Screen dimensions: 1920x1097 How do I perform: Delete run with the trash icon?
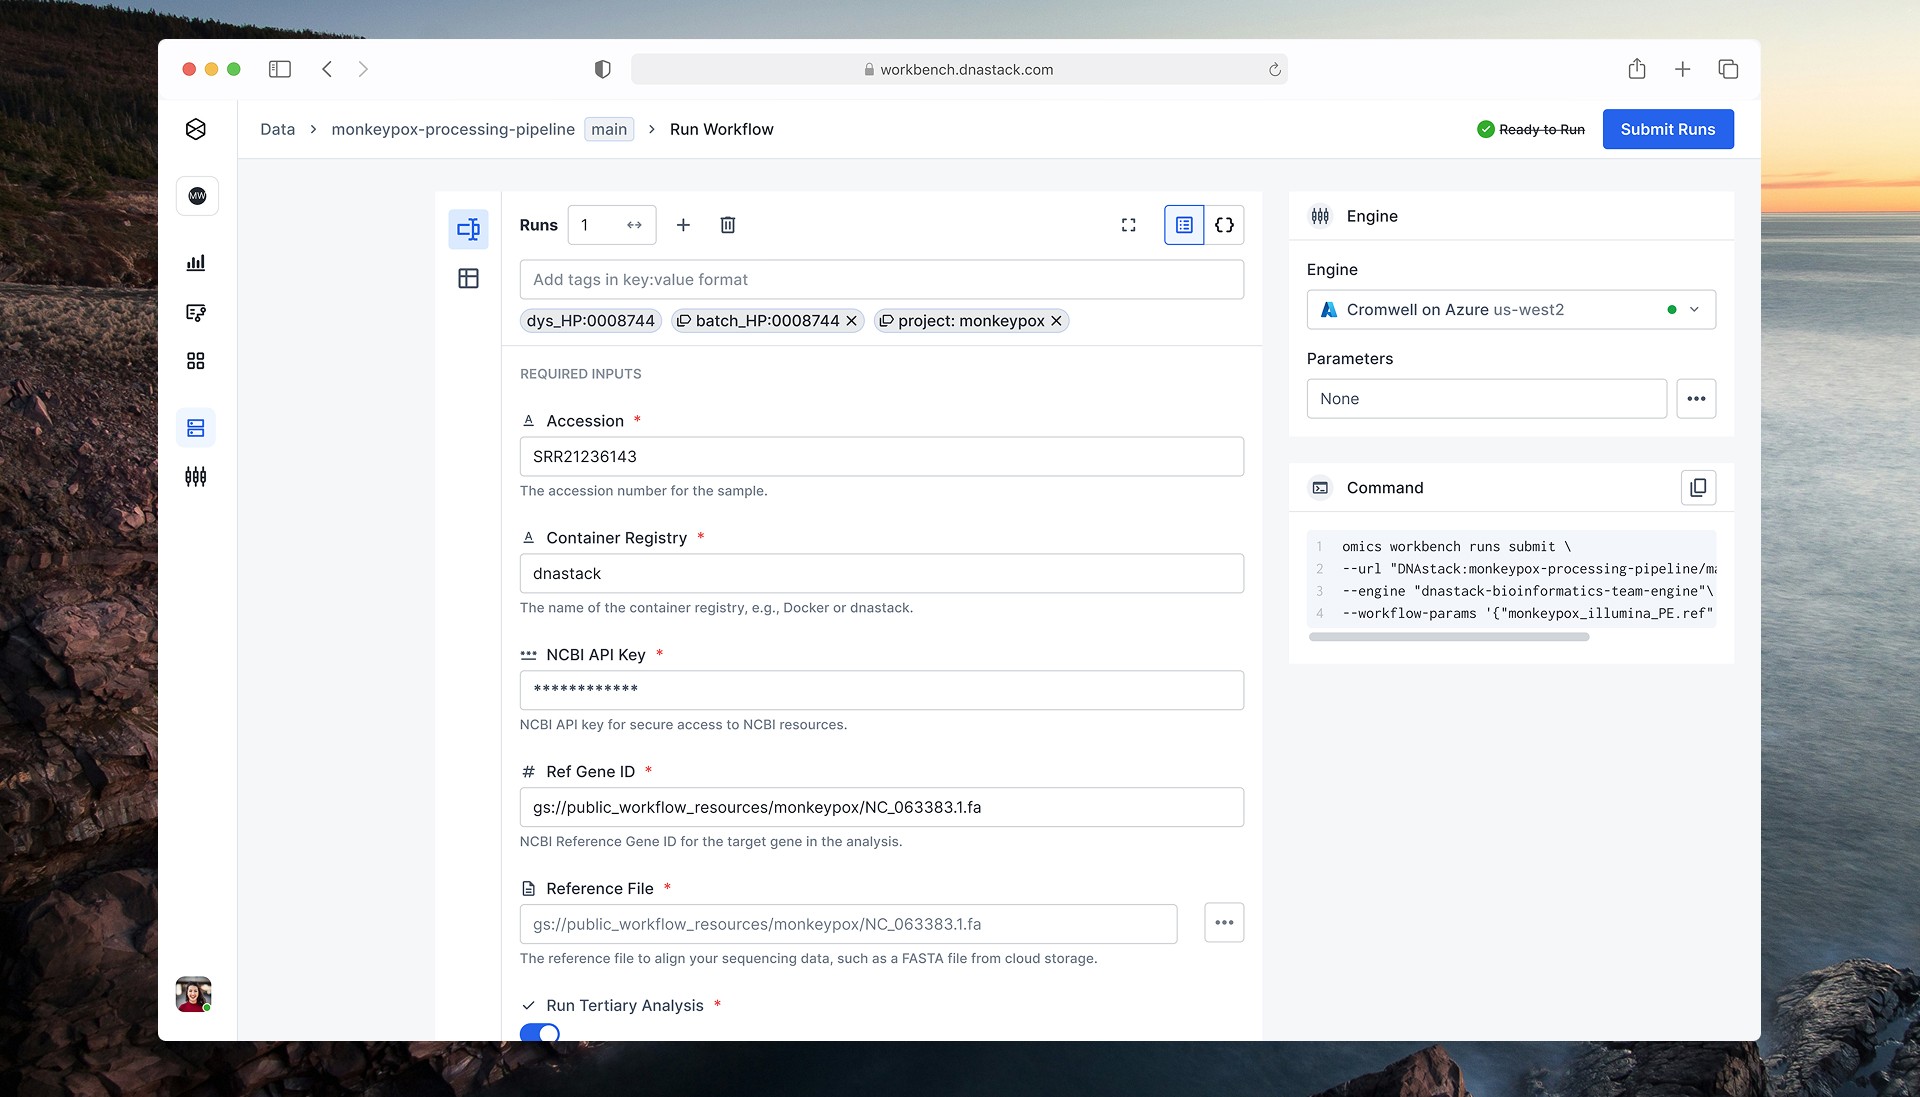[x=728, y=225]
